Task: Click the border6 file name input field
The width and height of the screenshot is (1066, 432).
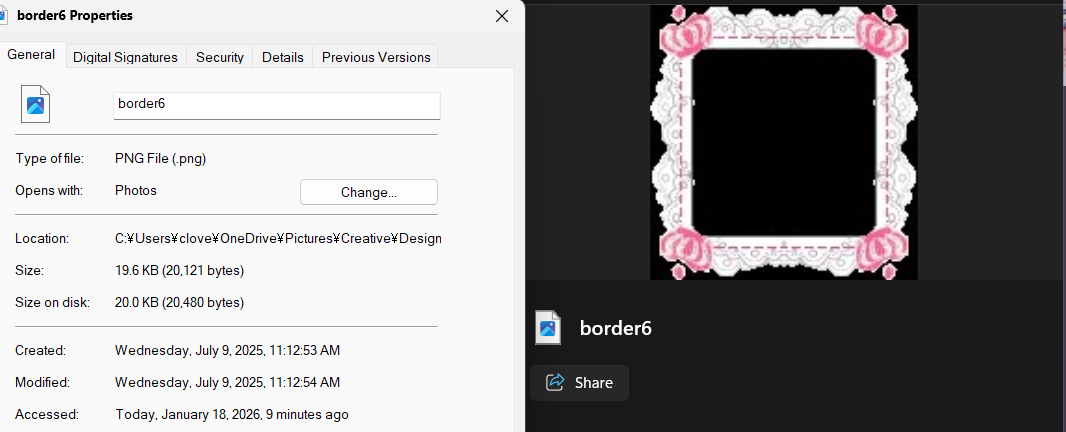Action: (277, 105)
